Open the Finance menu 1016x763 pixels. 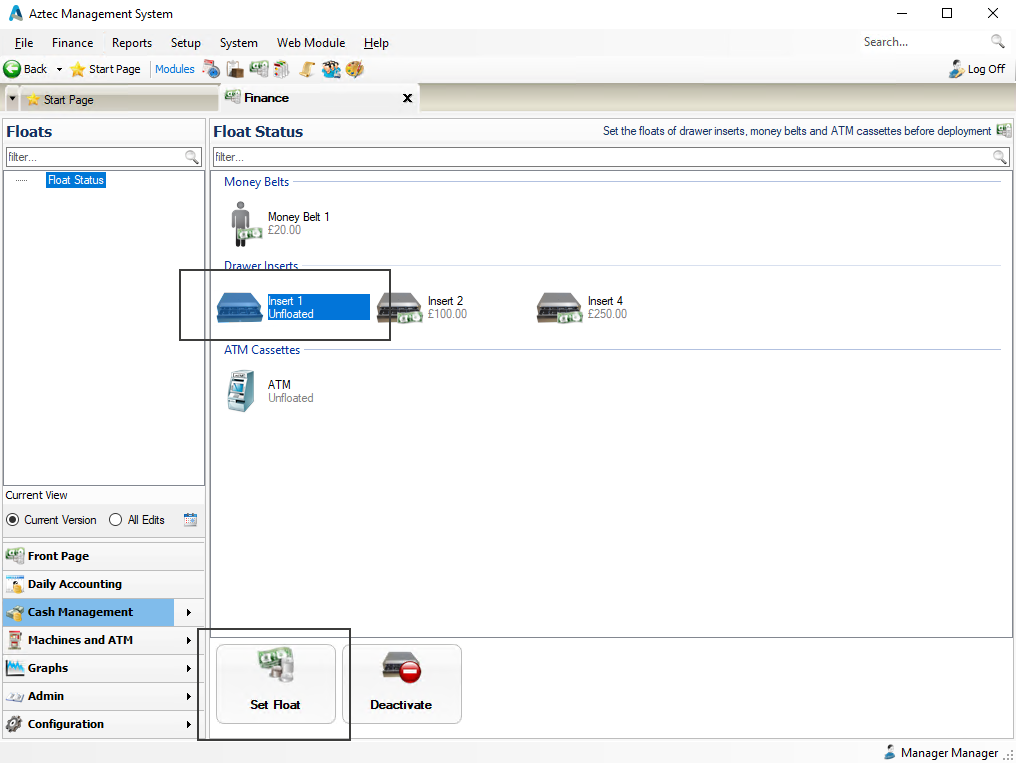tap(71, 42)
